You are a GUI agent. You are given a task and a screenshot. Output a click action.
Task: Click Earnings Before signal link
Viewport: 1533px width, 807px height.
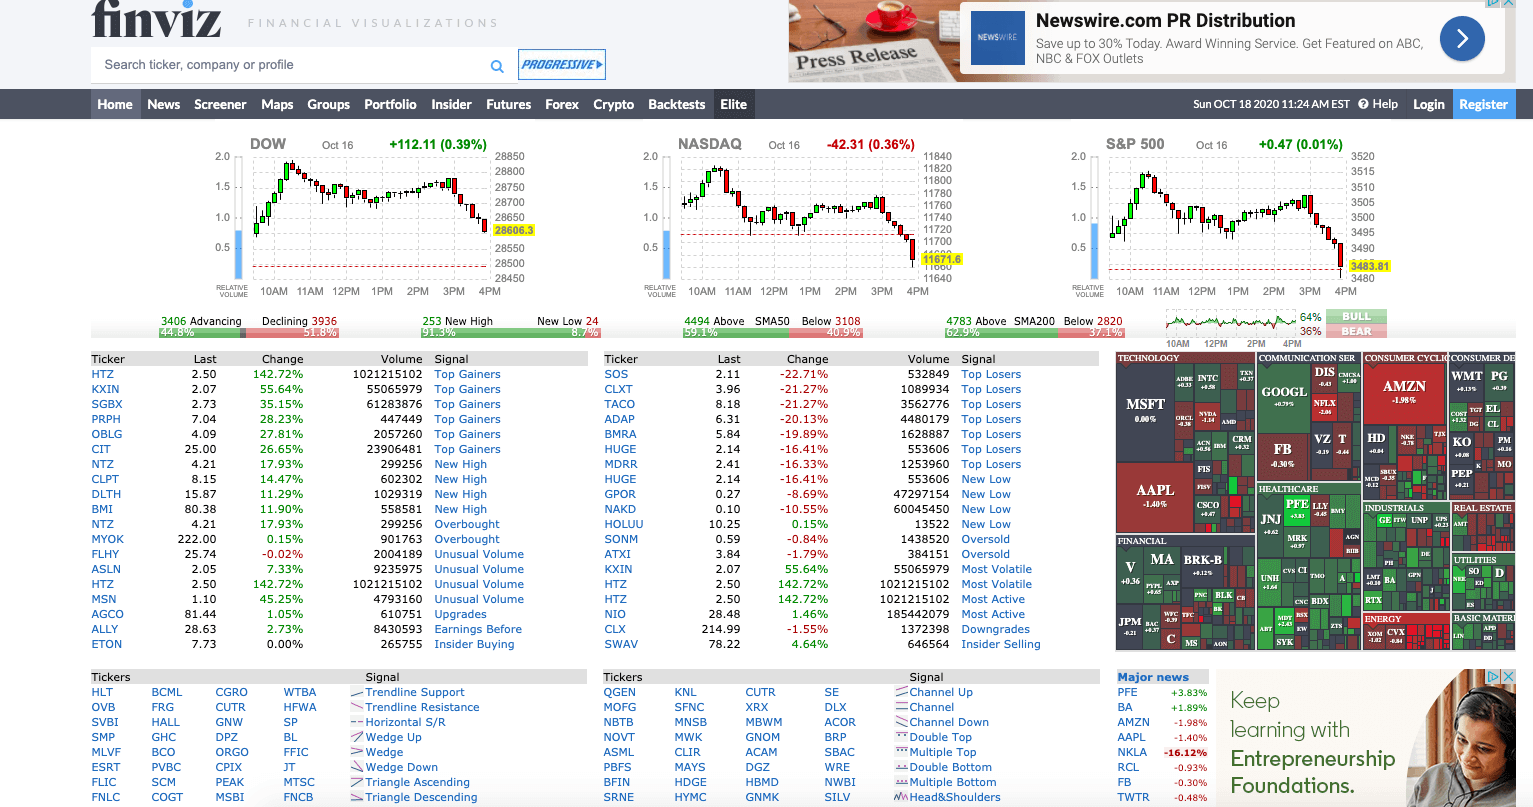pyautogui.click(x=478, y=629)
